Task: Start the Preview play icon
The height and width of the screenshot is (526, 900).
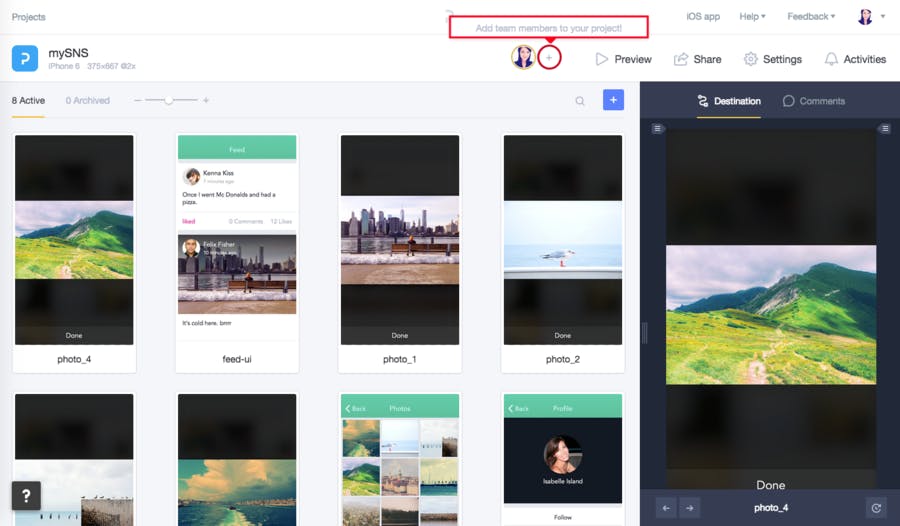Action: (601, 59)
